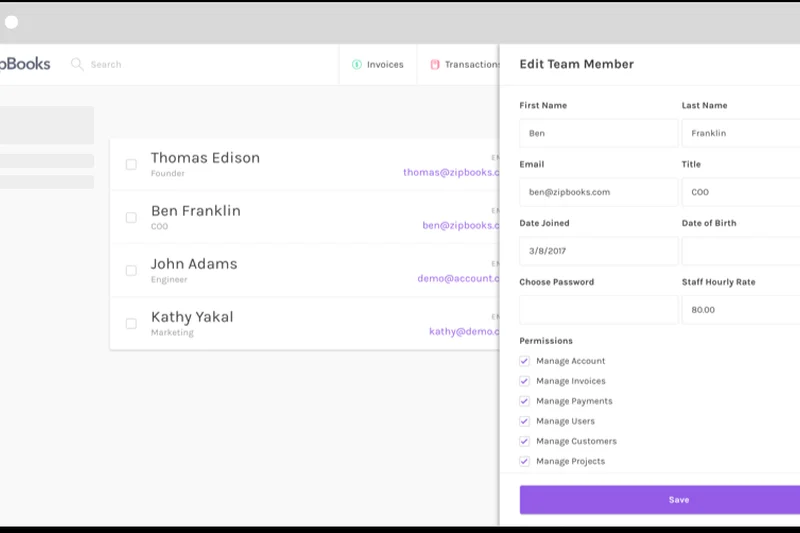Screen dimensions: 800x533
Task: Toggle the Manage Invoices permission
Action: pyautogui.click(x=524, y=381)
